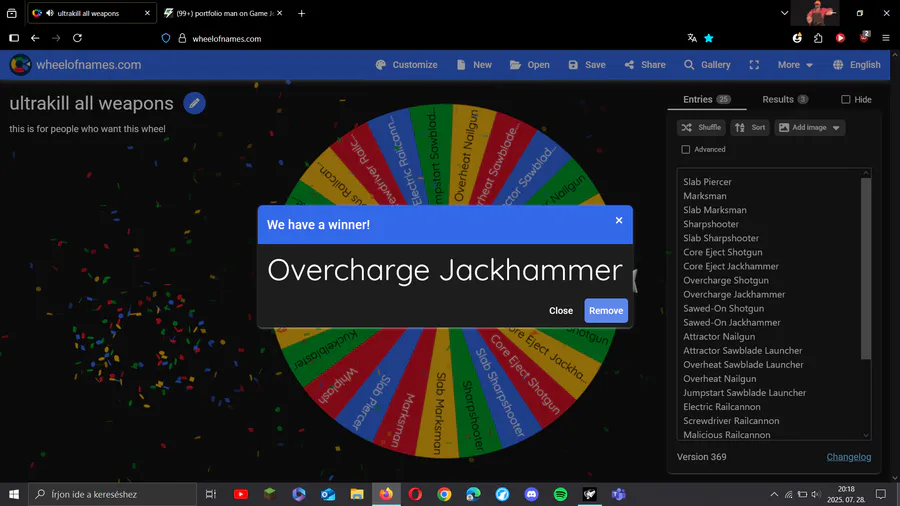The height and width of the screenshot is (506, 900).
Task: Open the browser extensions icon
Action: 818,38
